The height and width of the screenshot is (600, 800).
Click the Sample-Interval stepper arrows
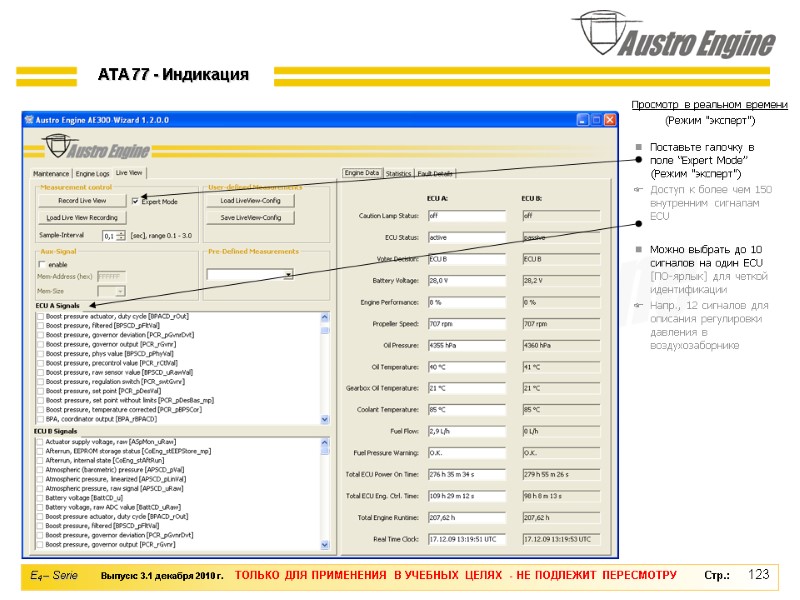pos(121,236)
